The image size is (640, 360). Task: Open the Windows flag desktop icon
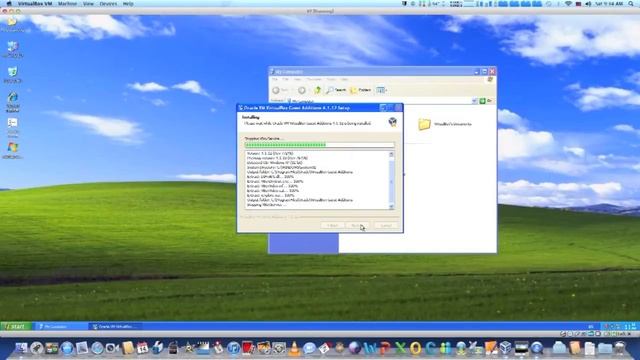point(13,148)
